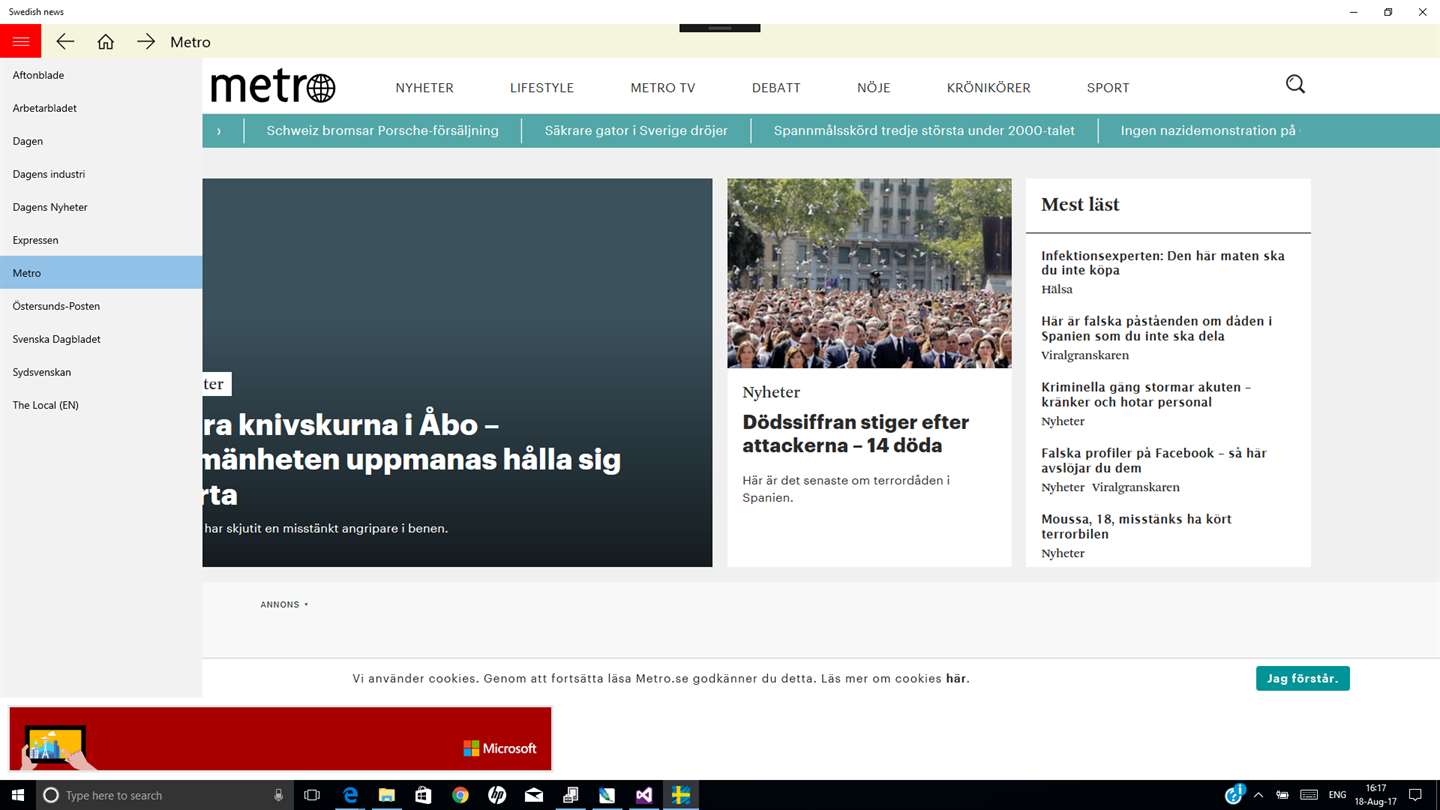Screen dimensions: 1440x810
Task: Select Sydsvenskan in sidebar
Action: [101, 372]
